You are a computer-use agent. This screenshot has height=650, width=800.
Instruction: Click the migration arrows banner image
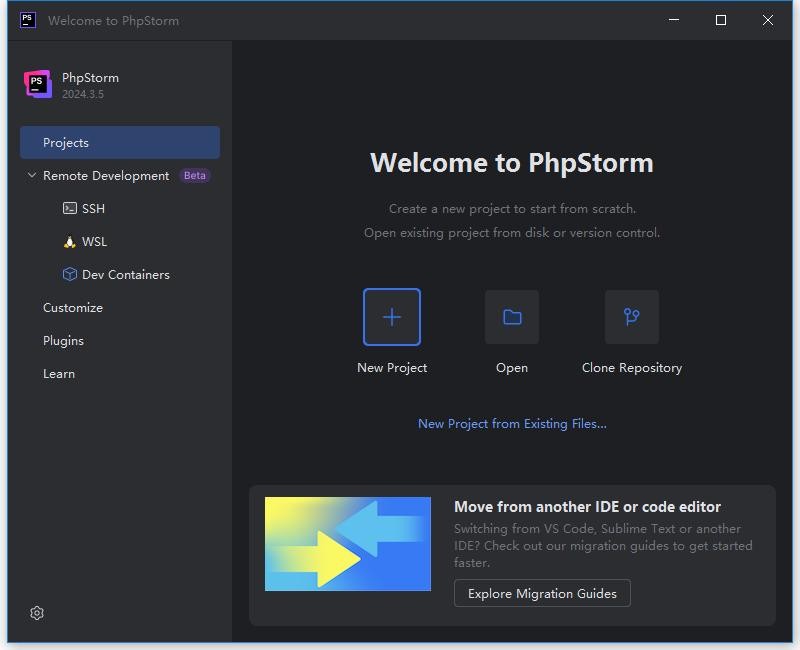point(348,544)
